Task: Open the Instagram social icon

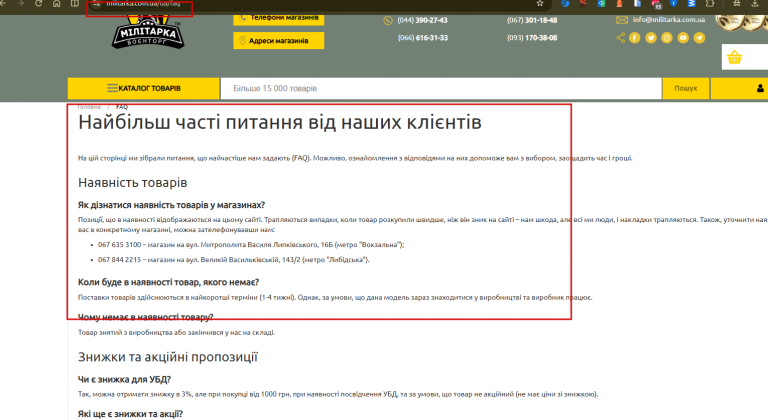Action: (667, 38)
